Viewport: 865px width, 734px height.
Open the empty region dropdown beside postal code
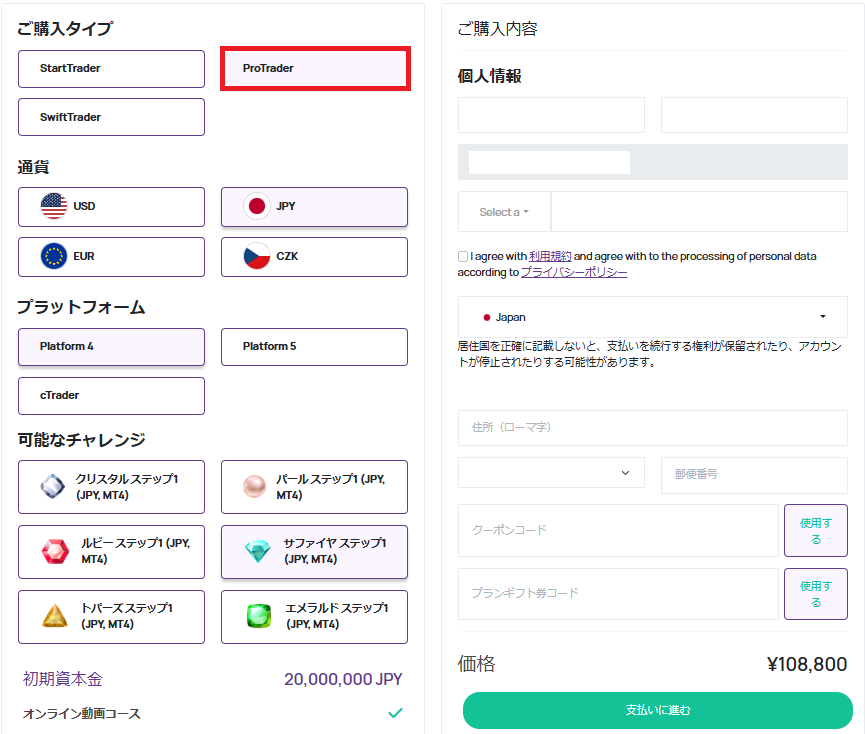tap(551, 473)
